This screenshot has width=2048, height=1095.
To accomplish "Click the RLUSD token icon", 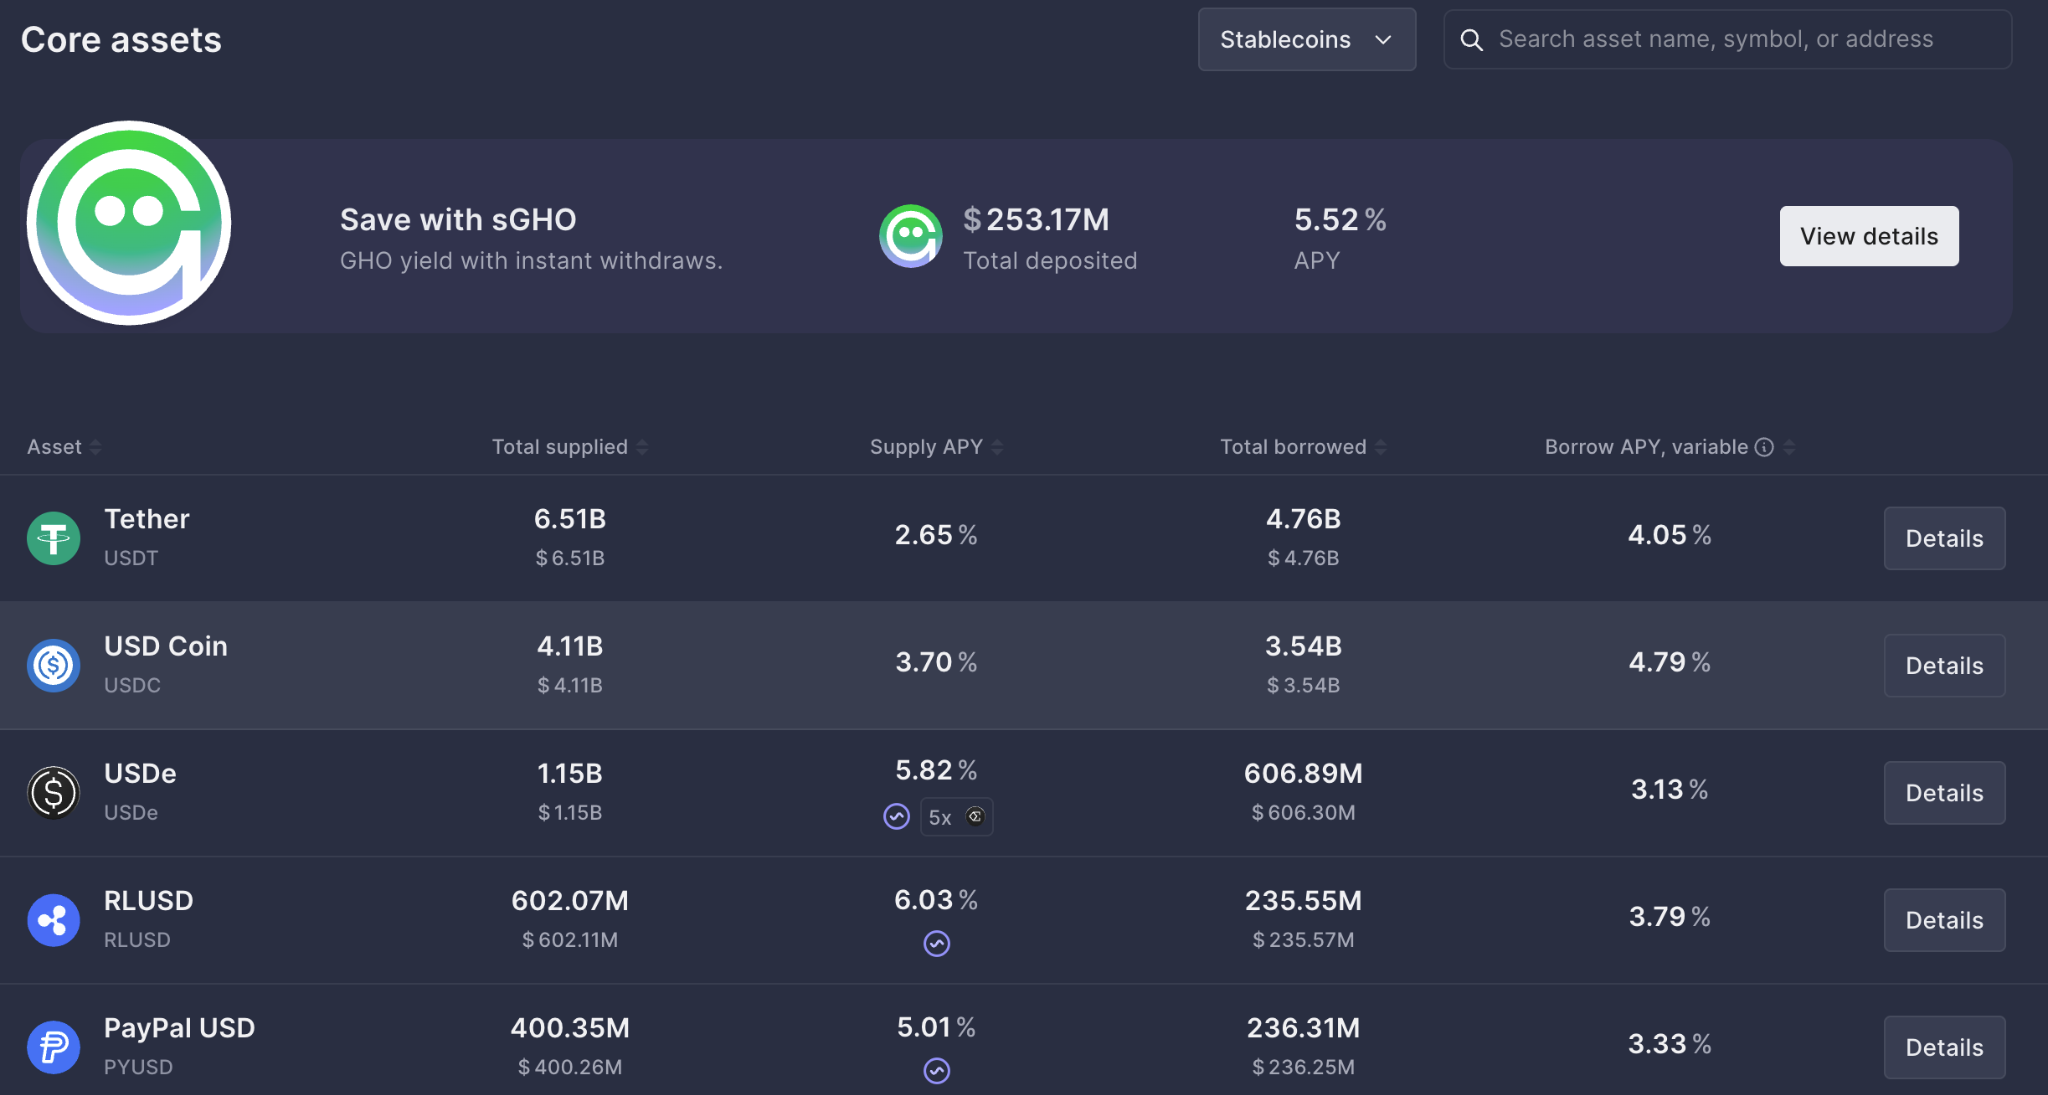I will 53,920.
